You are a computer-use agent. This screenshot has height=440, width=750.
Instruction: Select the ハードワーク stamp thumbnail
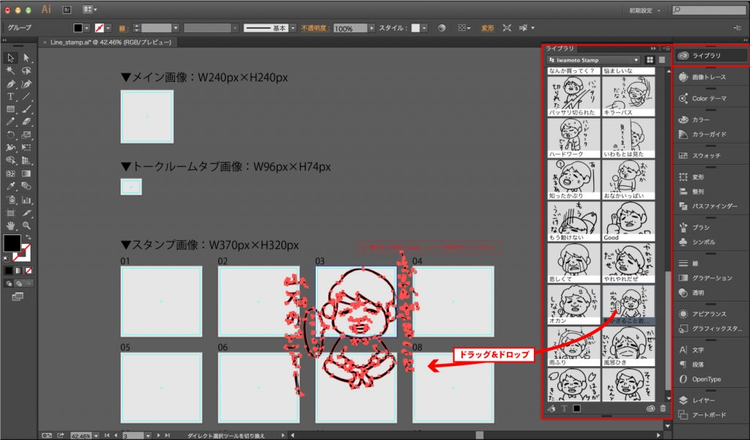[x=574, y=138]
